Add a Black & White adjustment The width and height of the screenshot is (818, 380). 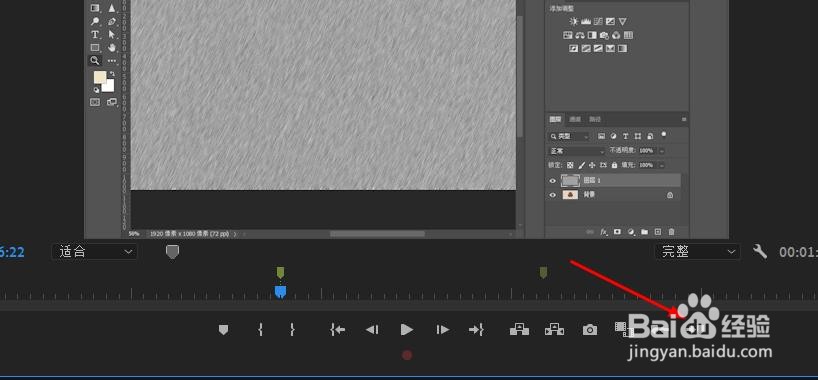592,35
